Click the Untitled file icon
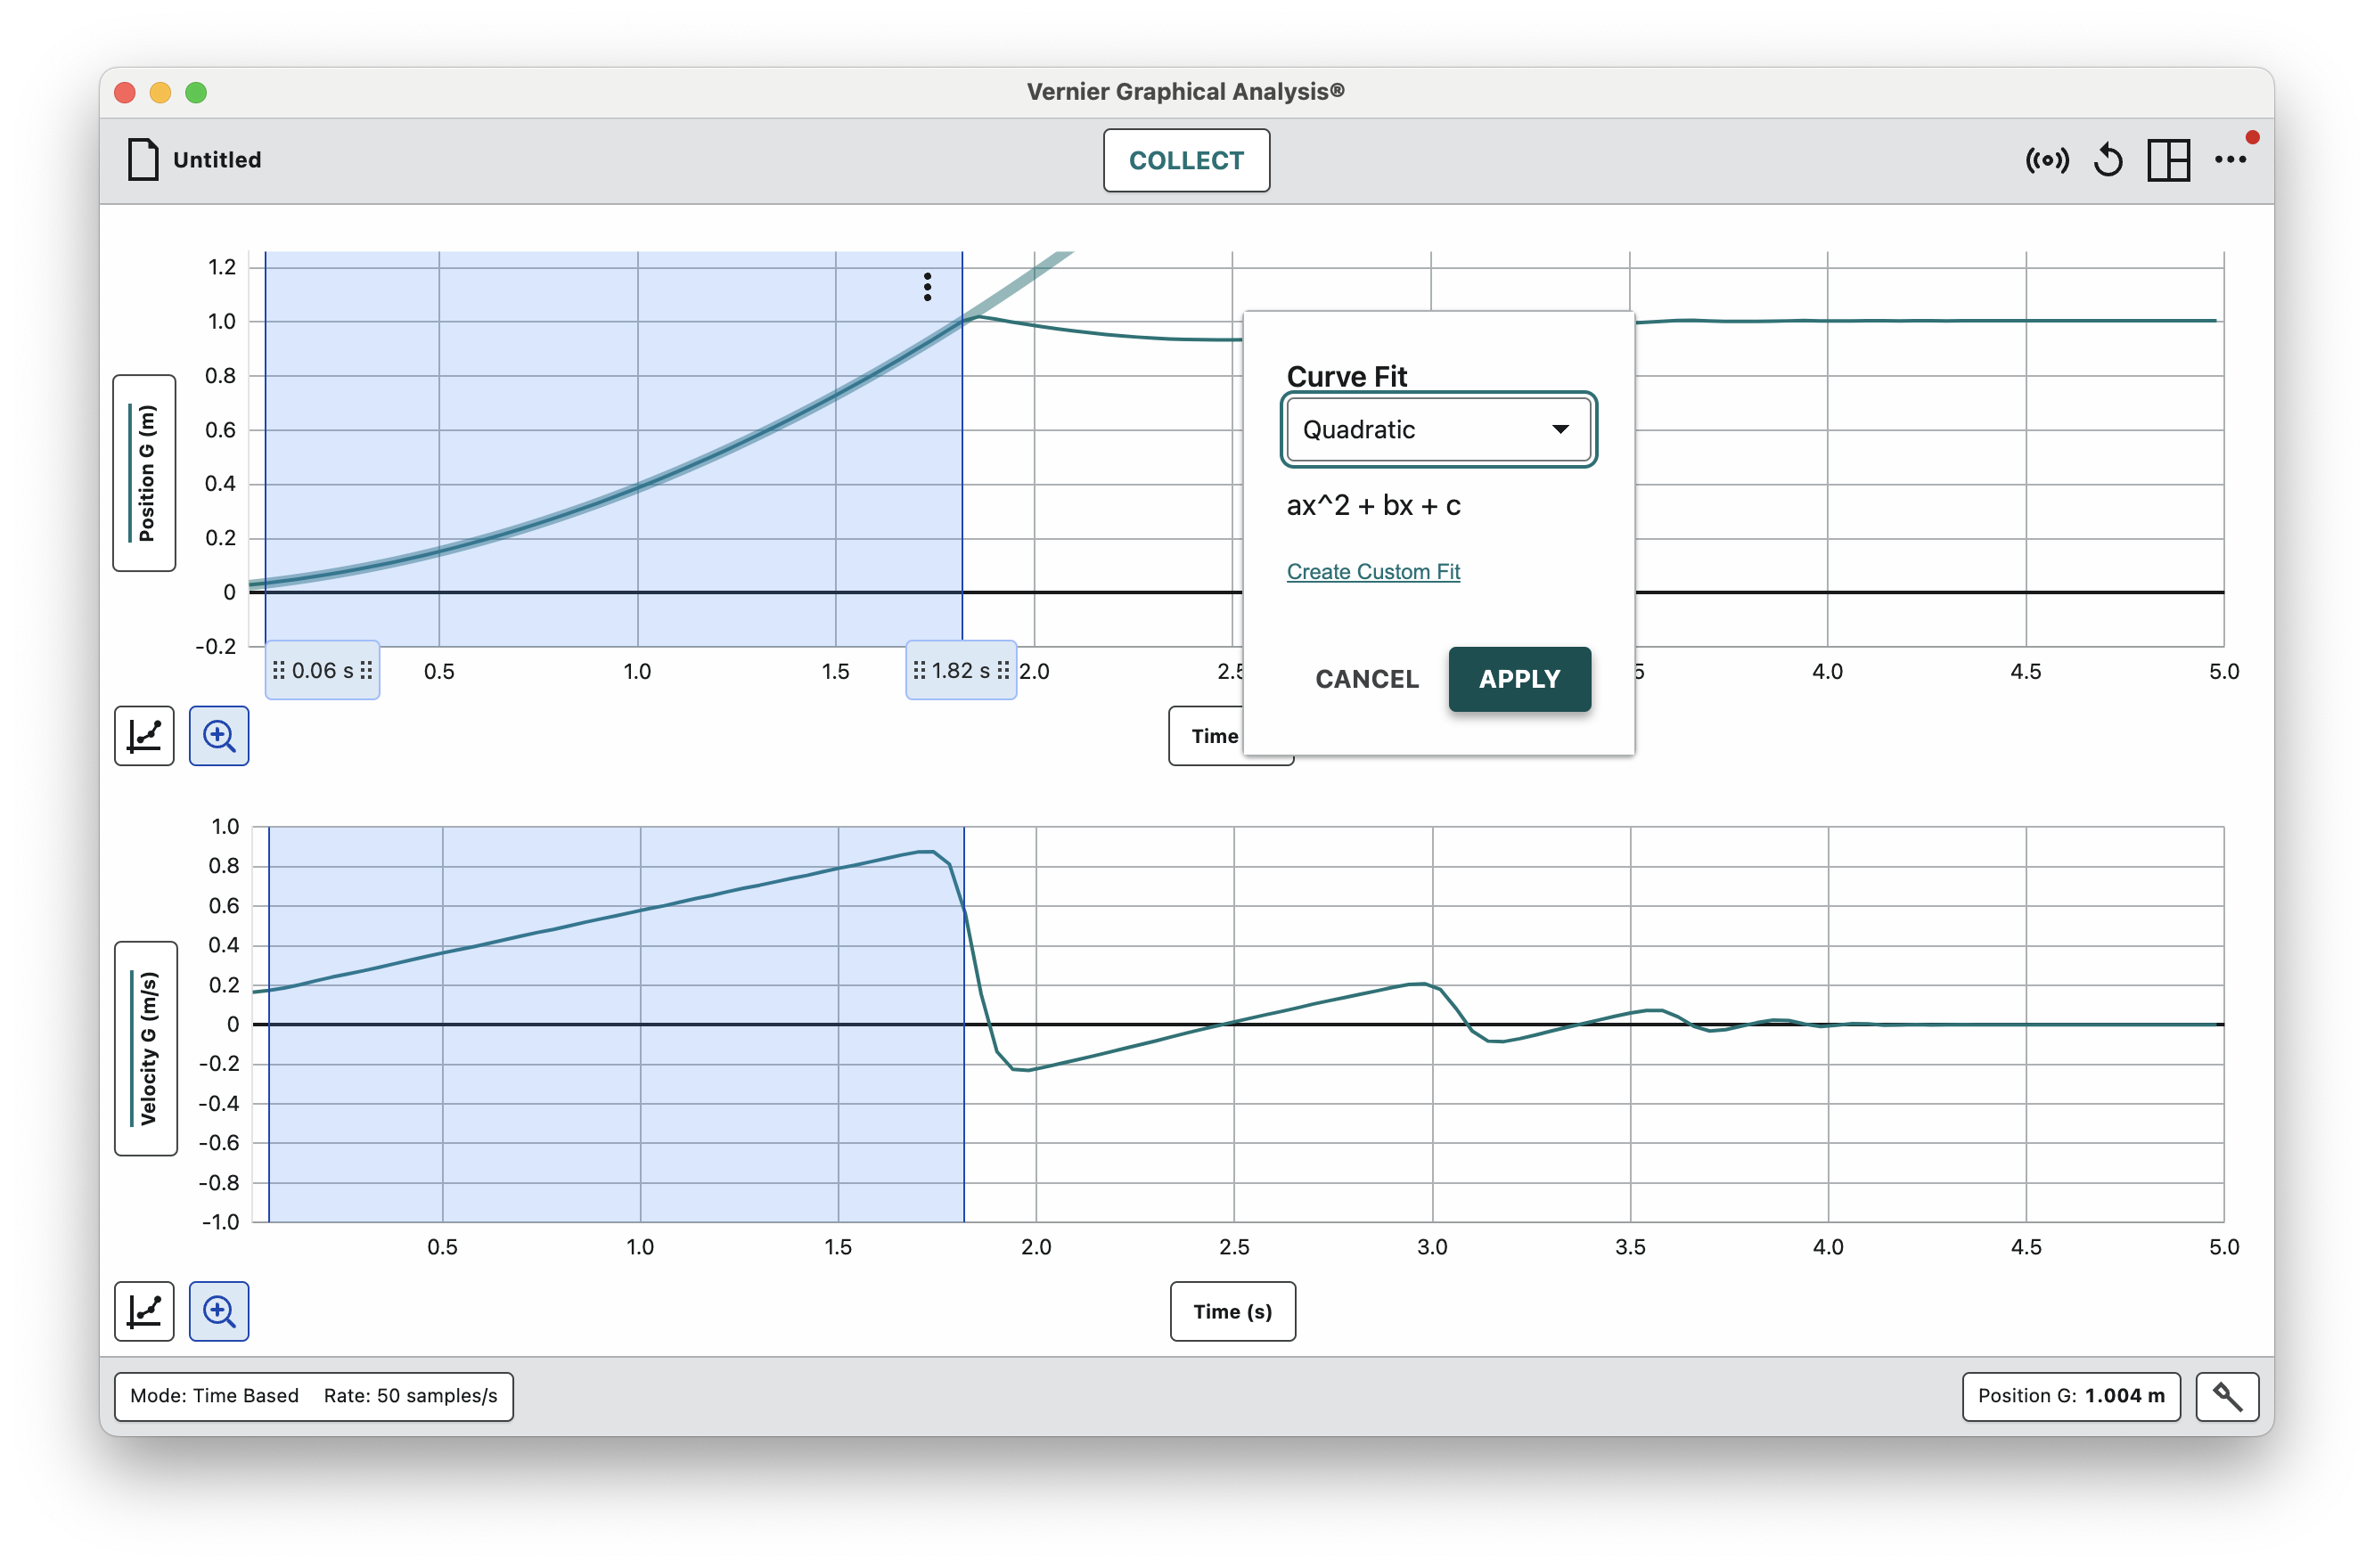 point(144,160)
